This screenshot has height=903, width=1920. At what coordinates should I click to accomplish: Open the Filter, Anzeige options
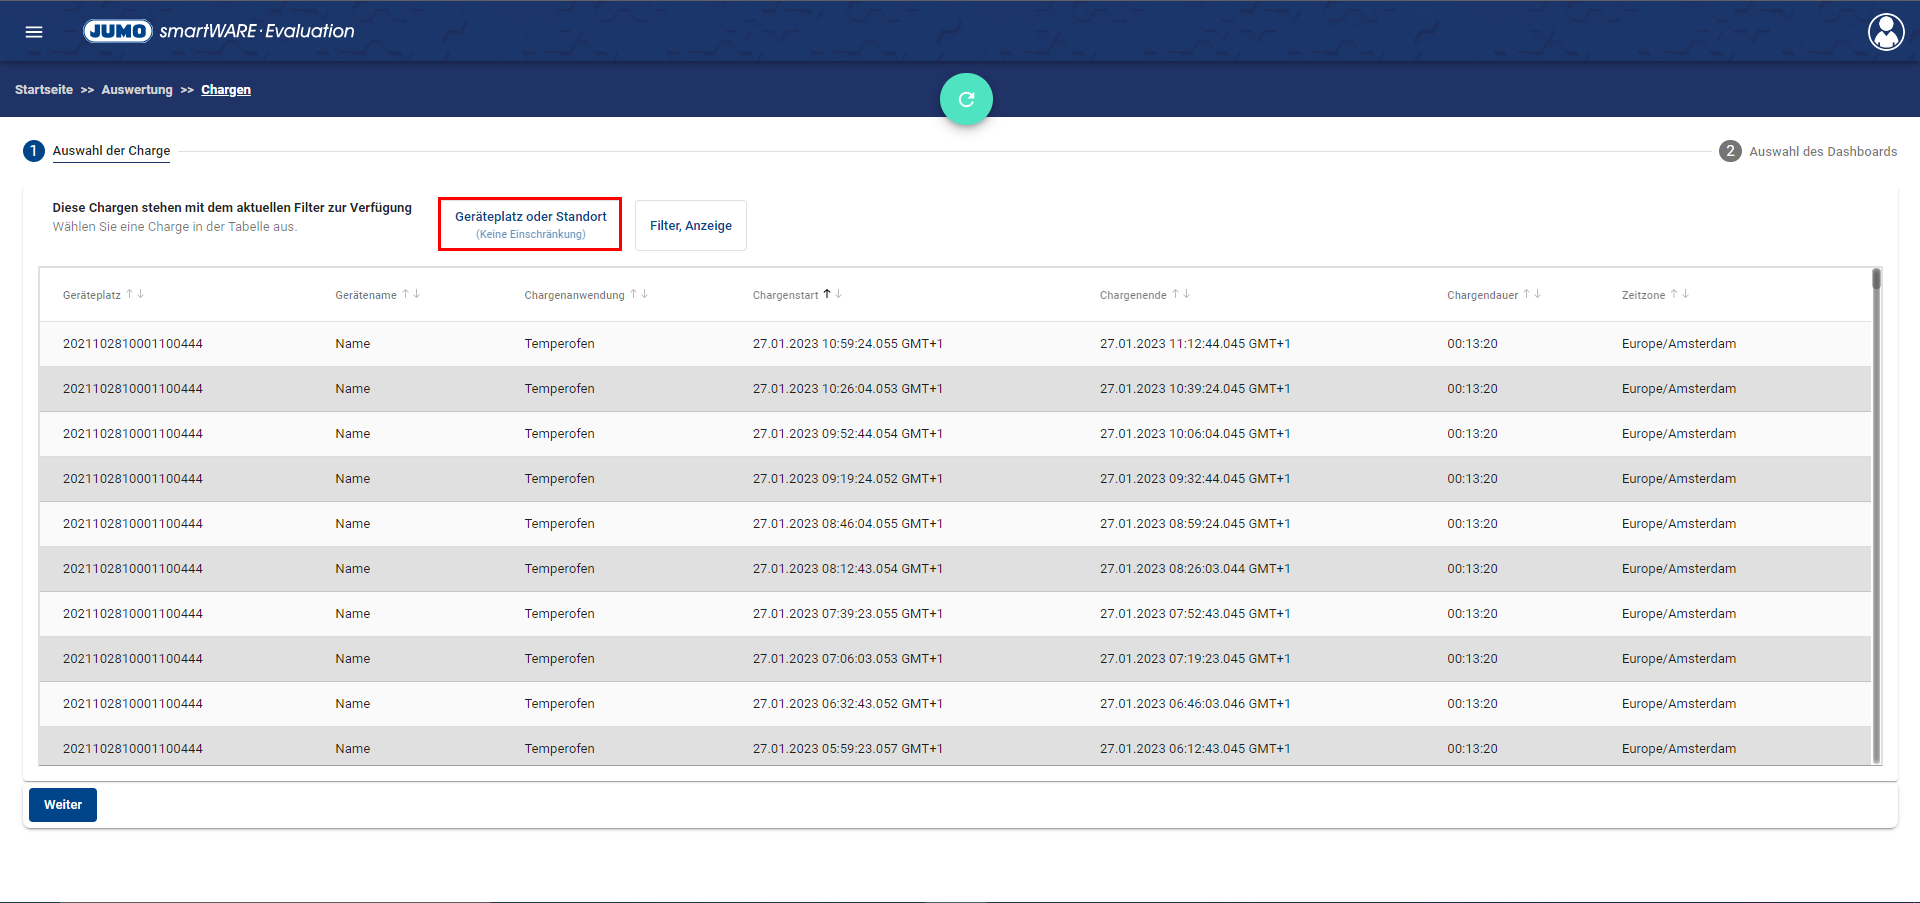click(x=690, y=226)
